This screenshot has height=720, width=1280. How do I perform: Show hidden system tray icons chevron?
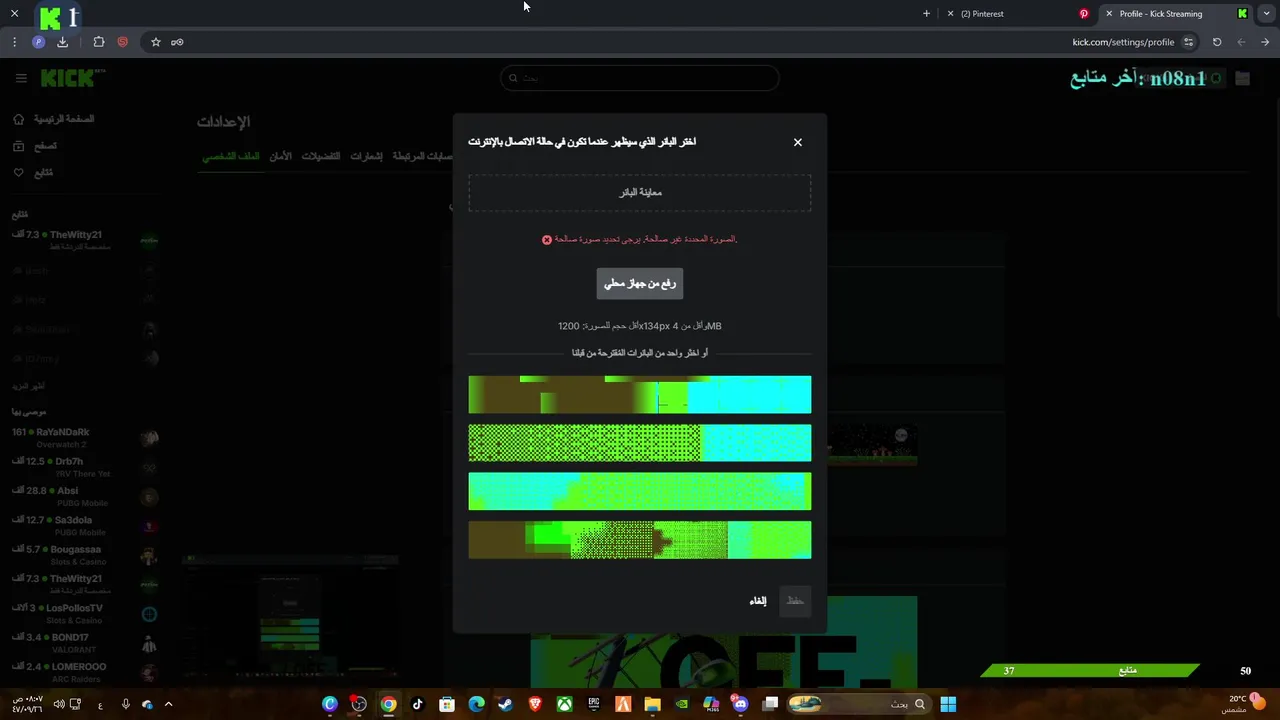168,704
